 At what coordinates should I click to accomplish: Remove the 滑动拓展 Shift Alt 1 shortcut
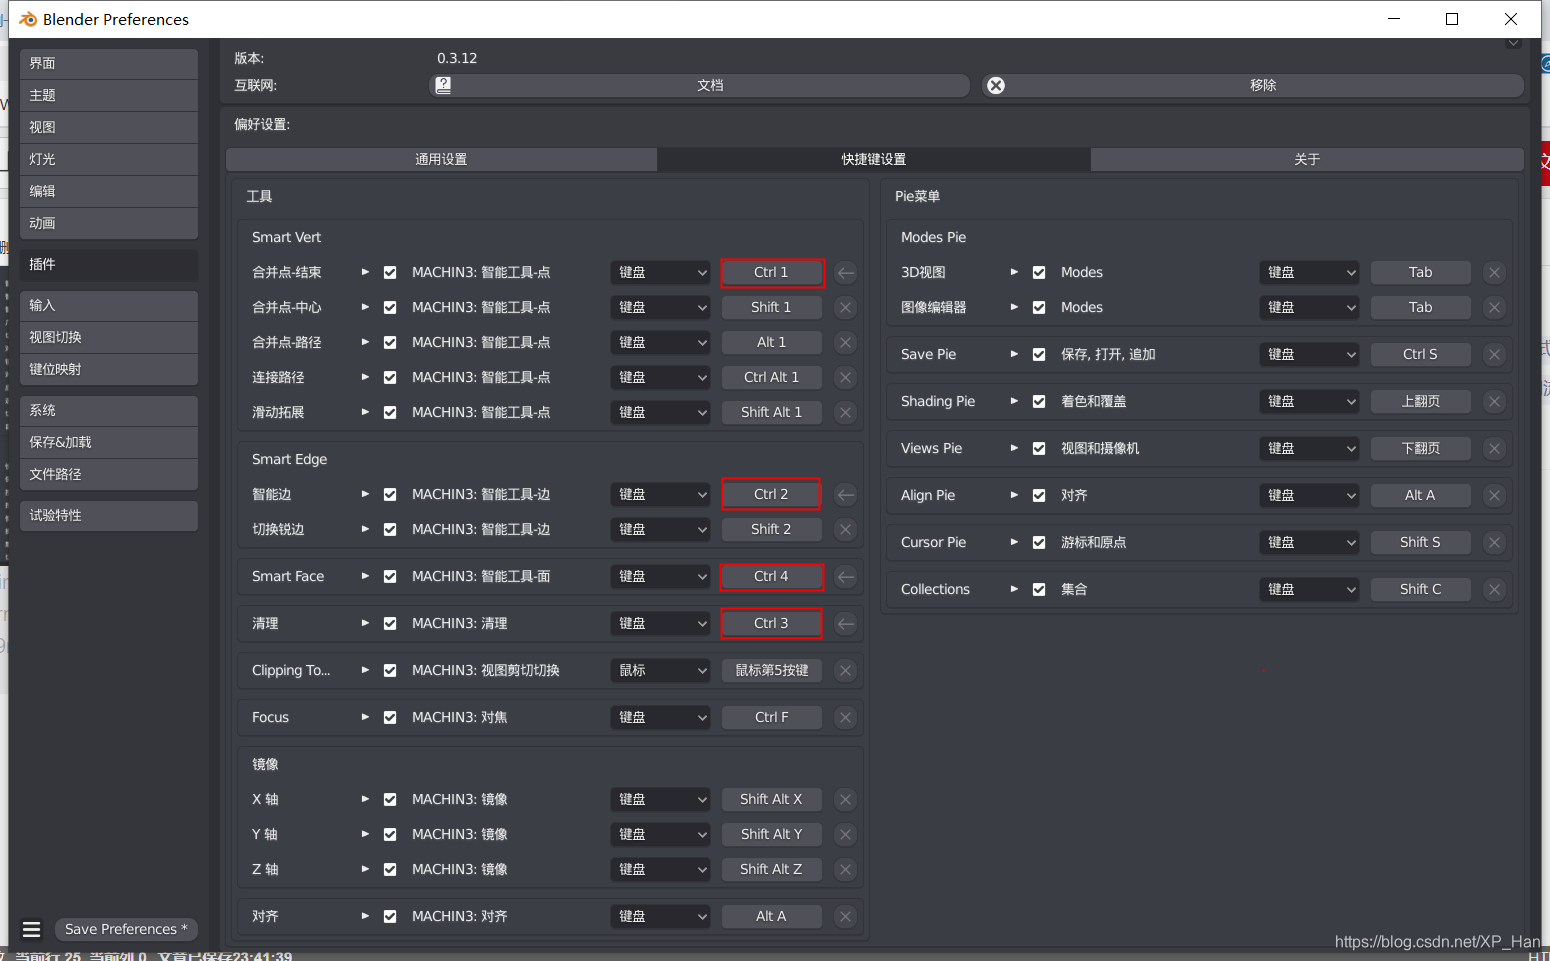point(846,412)
